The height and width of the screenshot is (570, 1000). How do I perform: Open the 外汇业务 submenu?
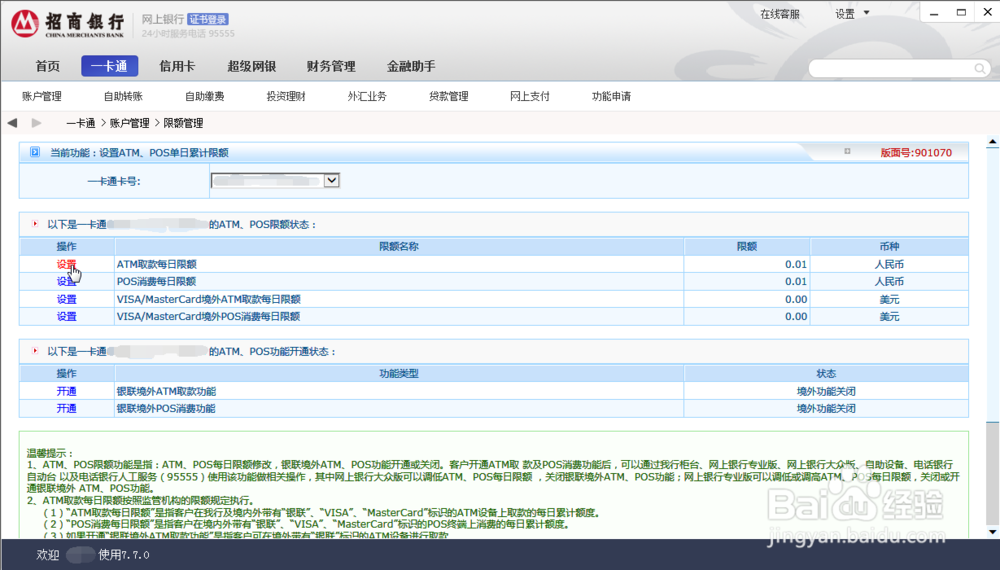click(x=367, y=96)
